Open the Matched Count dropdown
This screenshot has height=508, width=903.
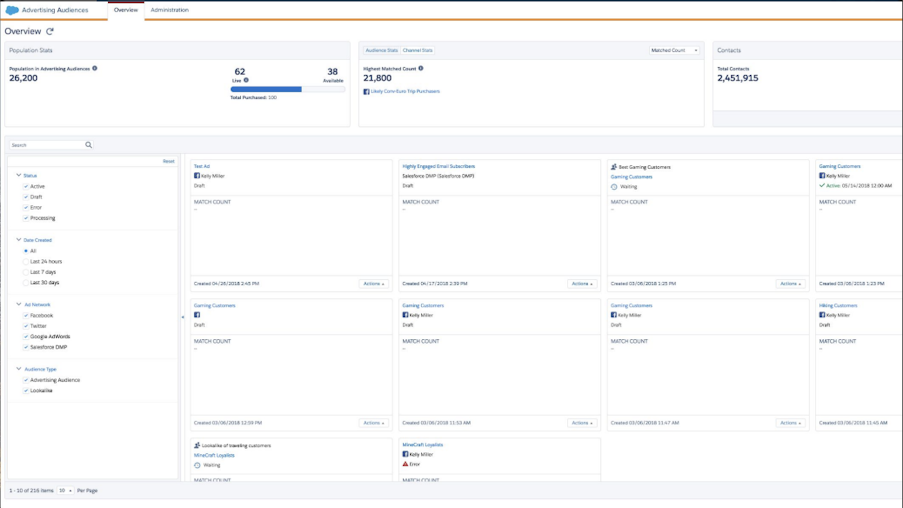point(674,50)
